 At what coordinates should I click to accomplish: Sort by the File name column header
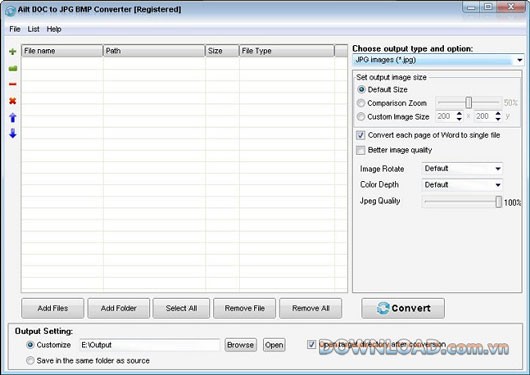pyautogui.click(x=62, y=51)
